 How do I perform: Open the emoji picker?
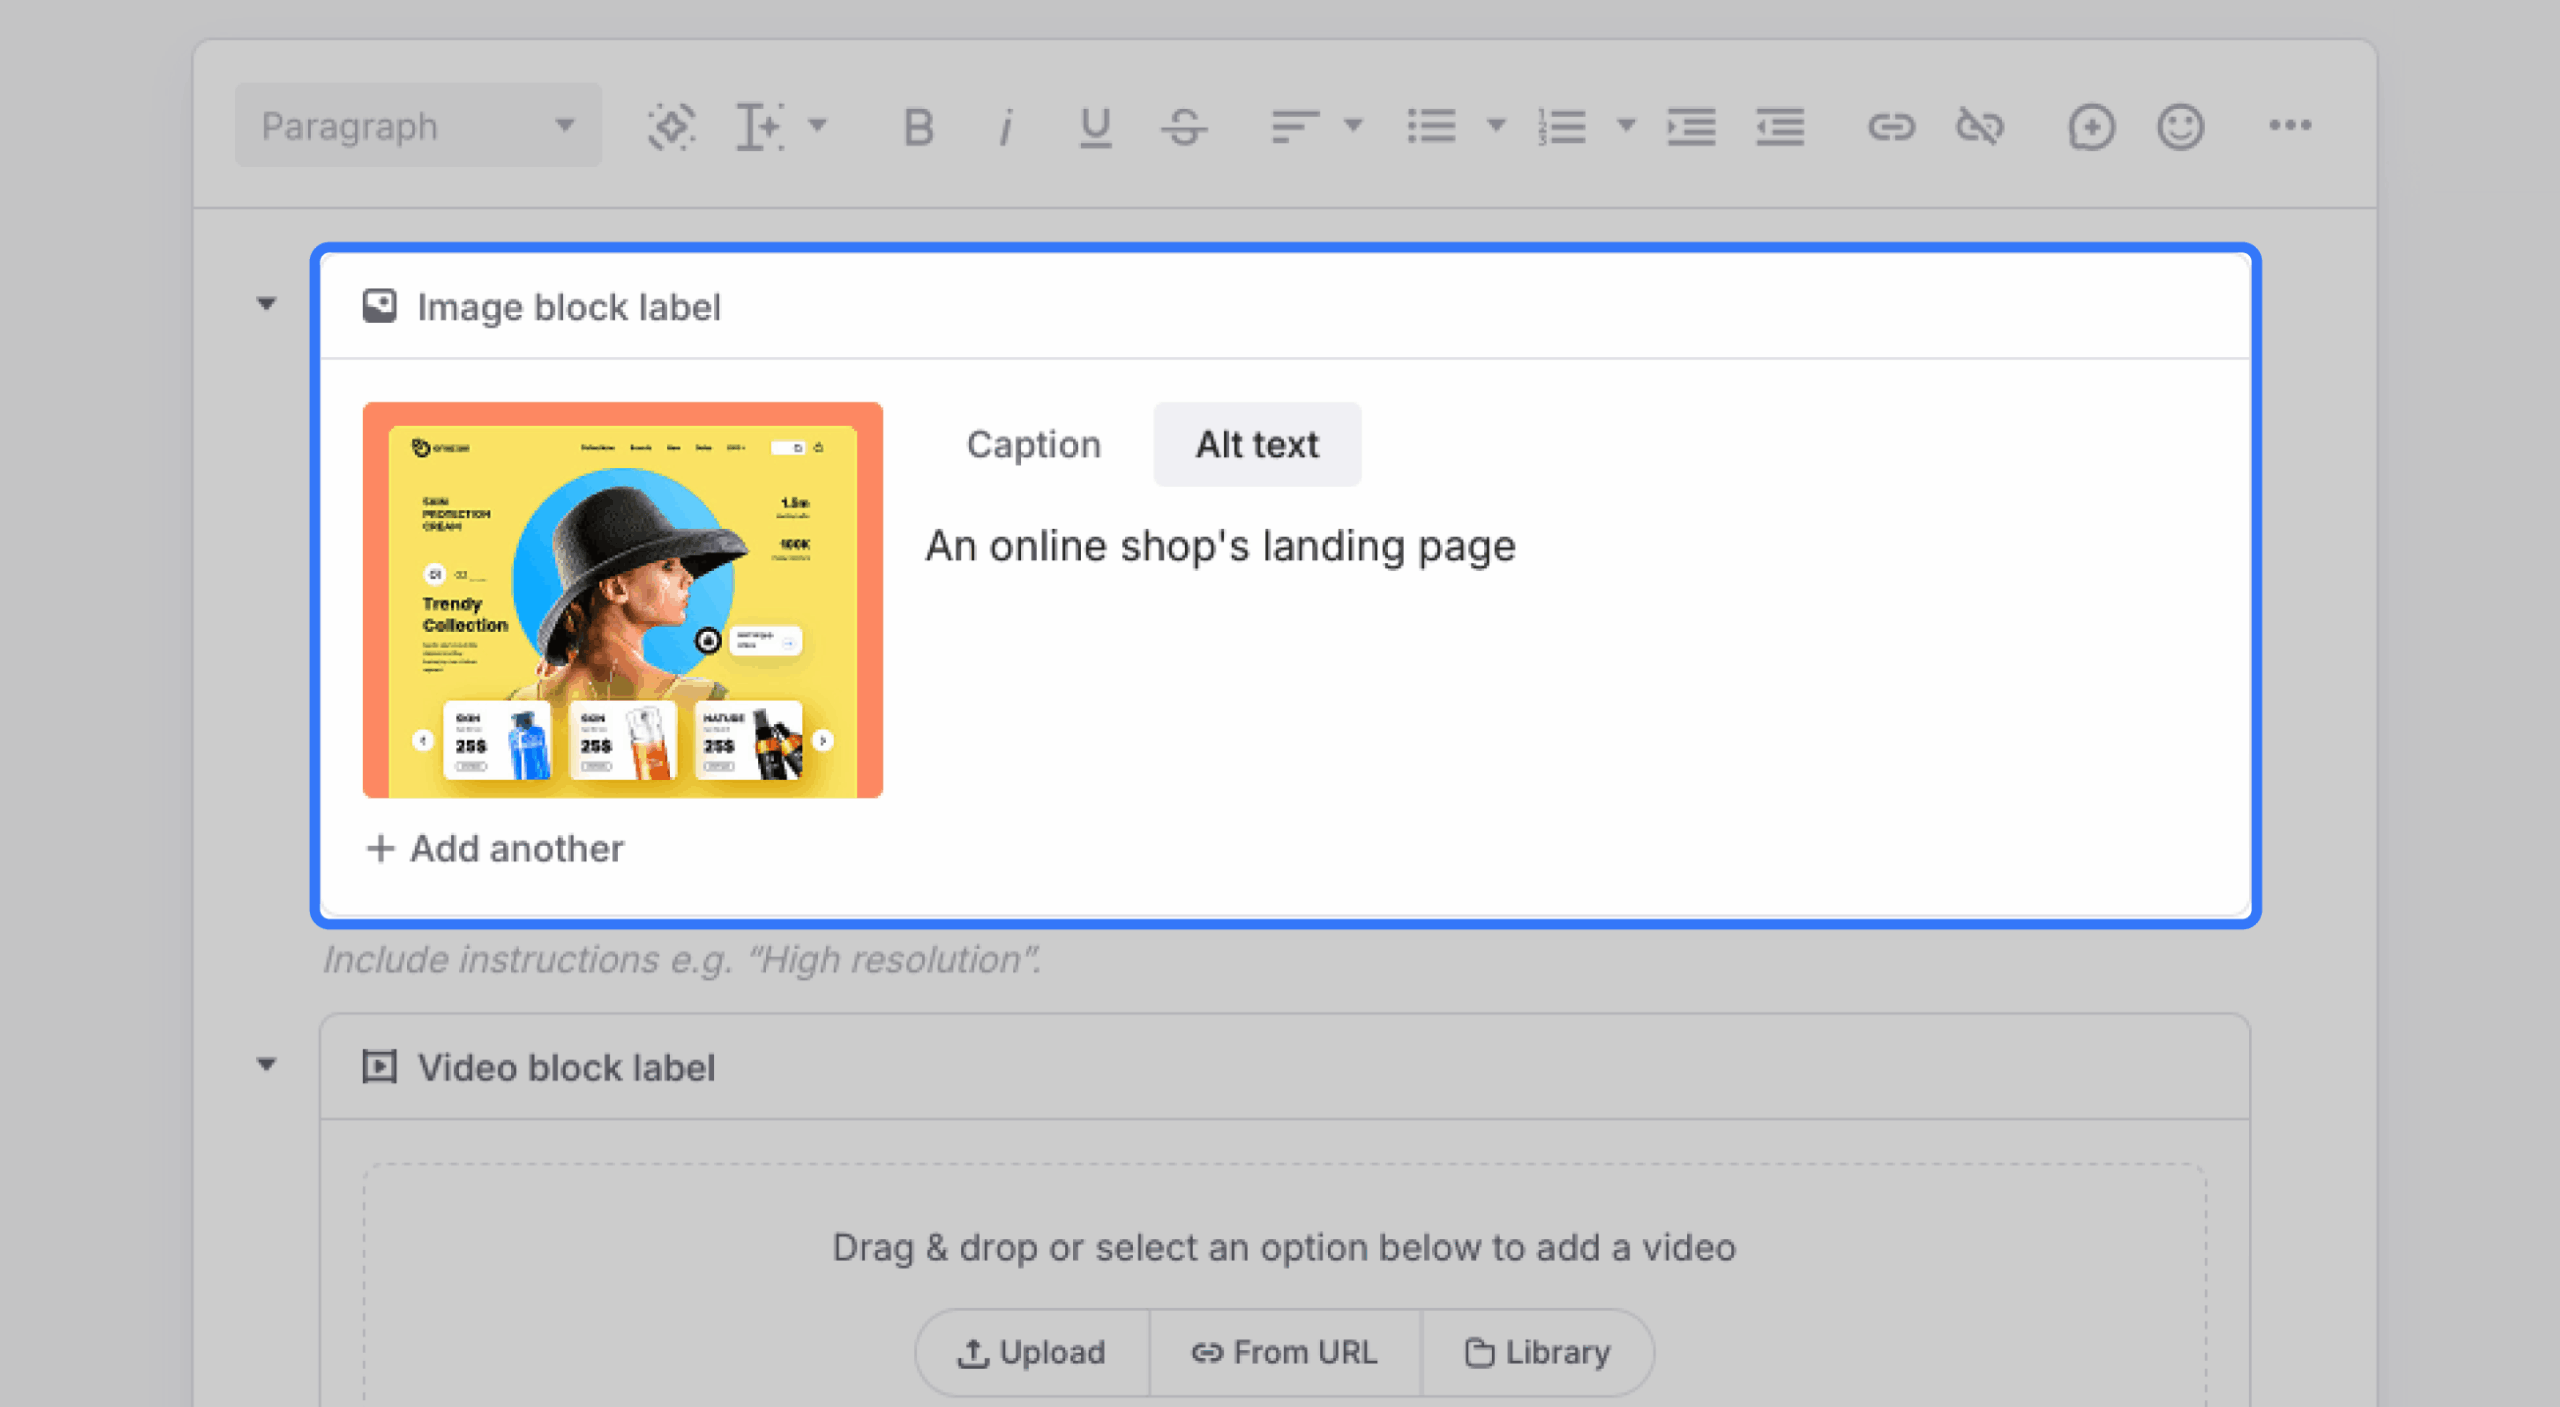[x=2180, y=125]
